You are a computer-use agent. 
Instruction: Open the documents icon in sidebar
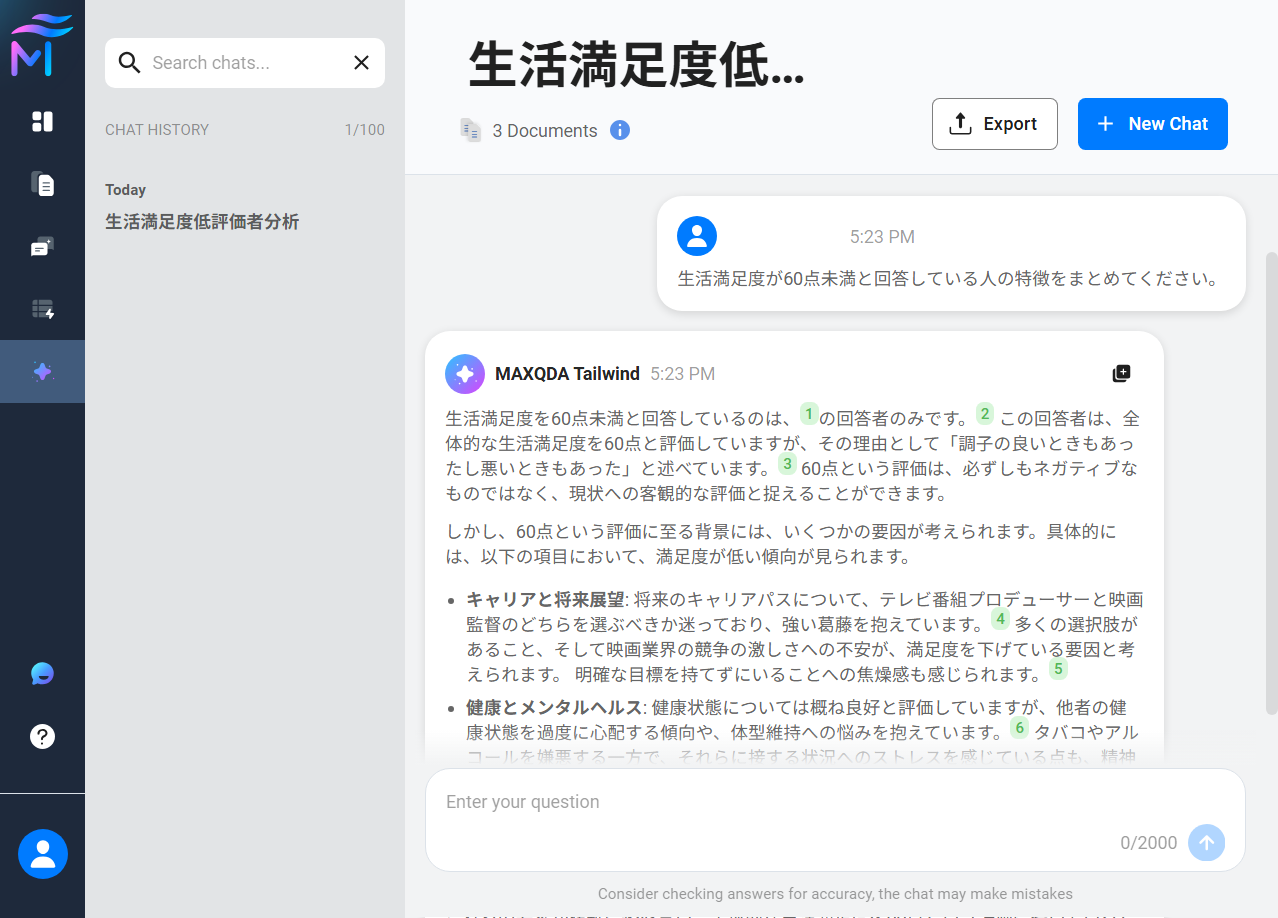(42, 184)
